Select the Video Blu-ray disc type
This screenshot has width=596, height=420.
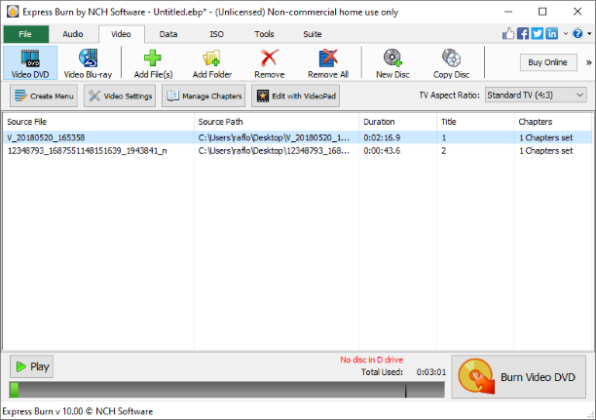(x=88, y=63)
